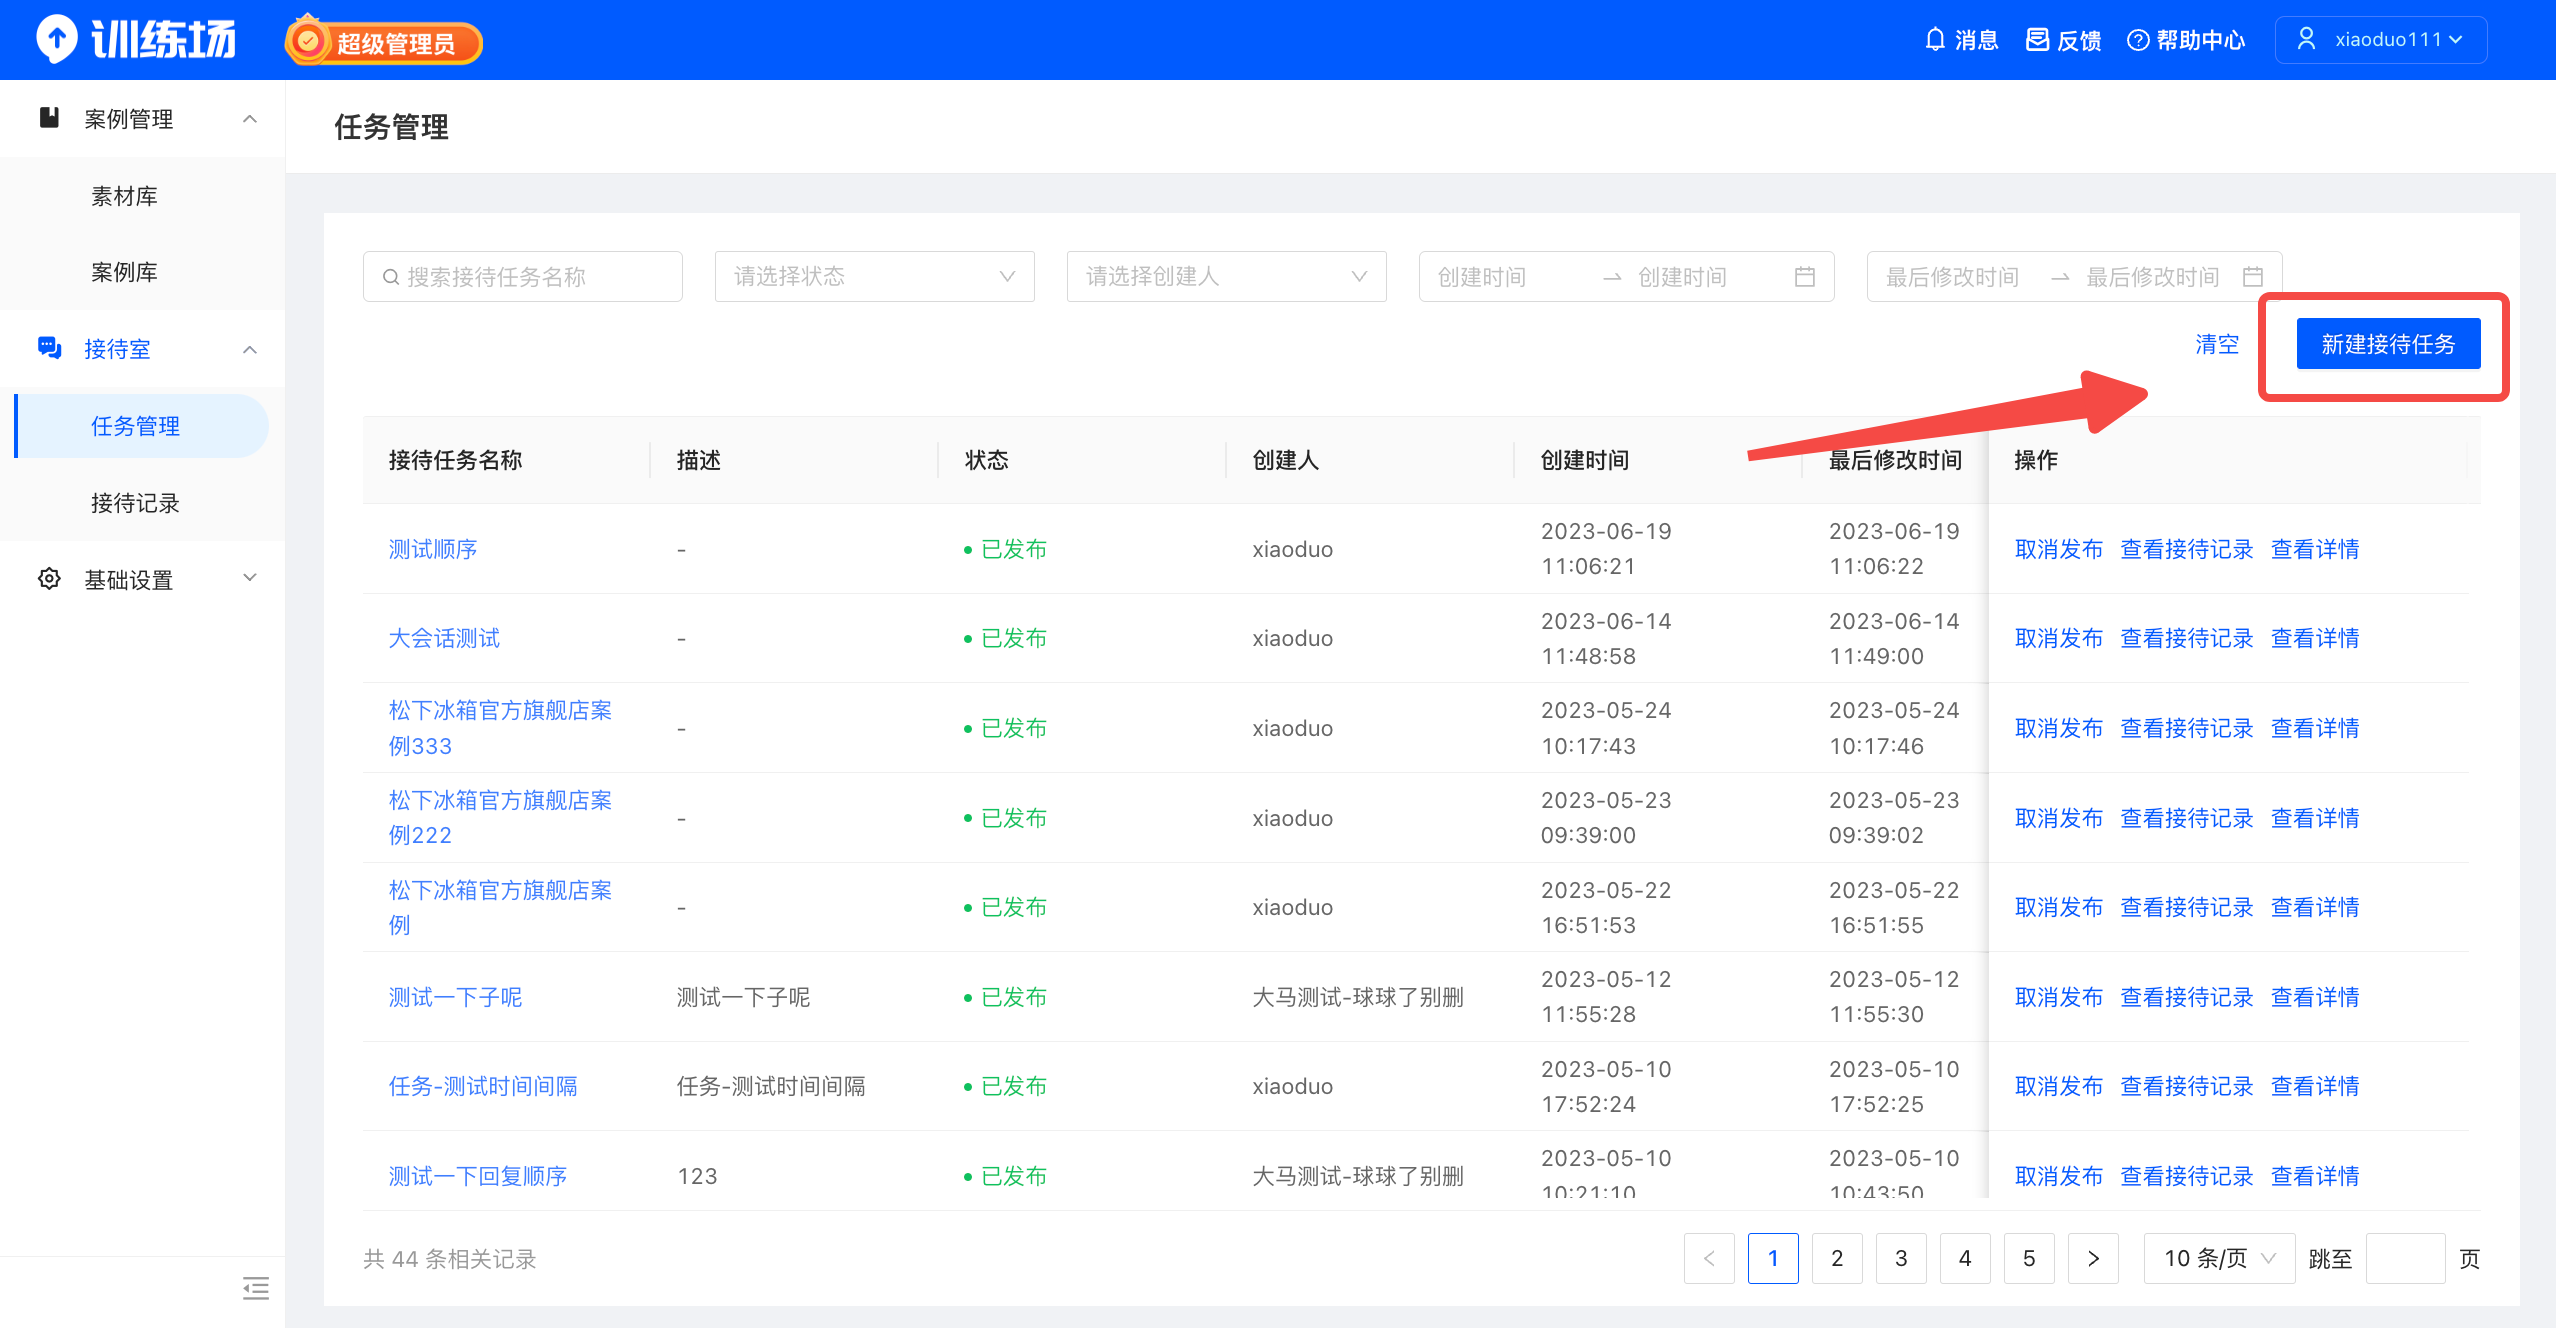Open the 反馈 feedback icon
Screen dimensions: 2556x1328
pos(2037,40)
